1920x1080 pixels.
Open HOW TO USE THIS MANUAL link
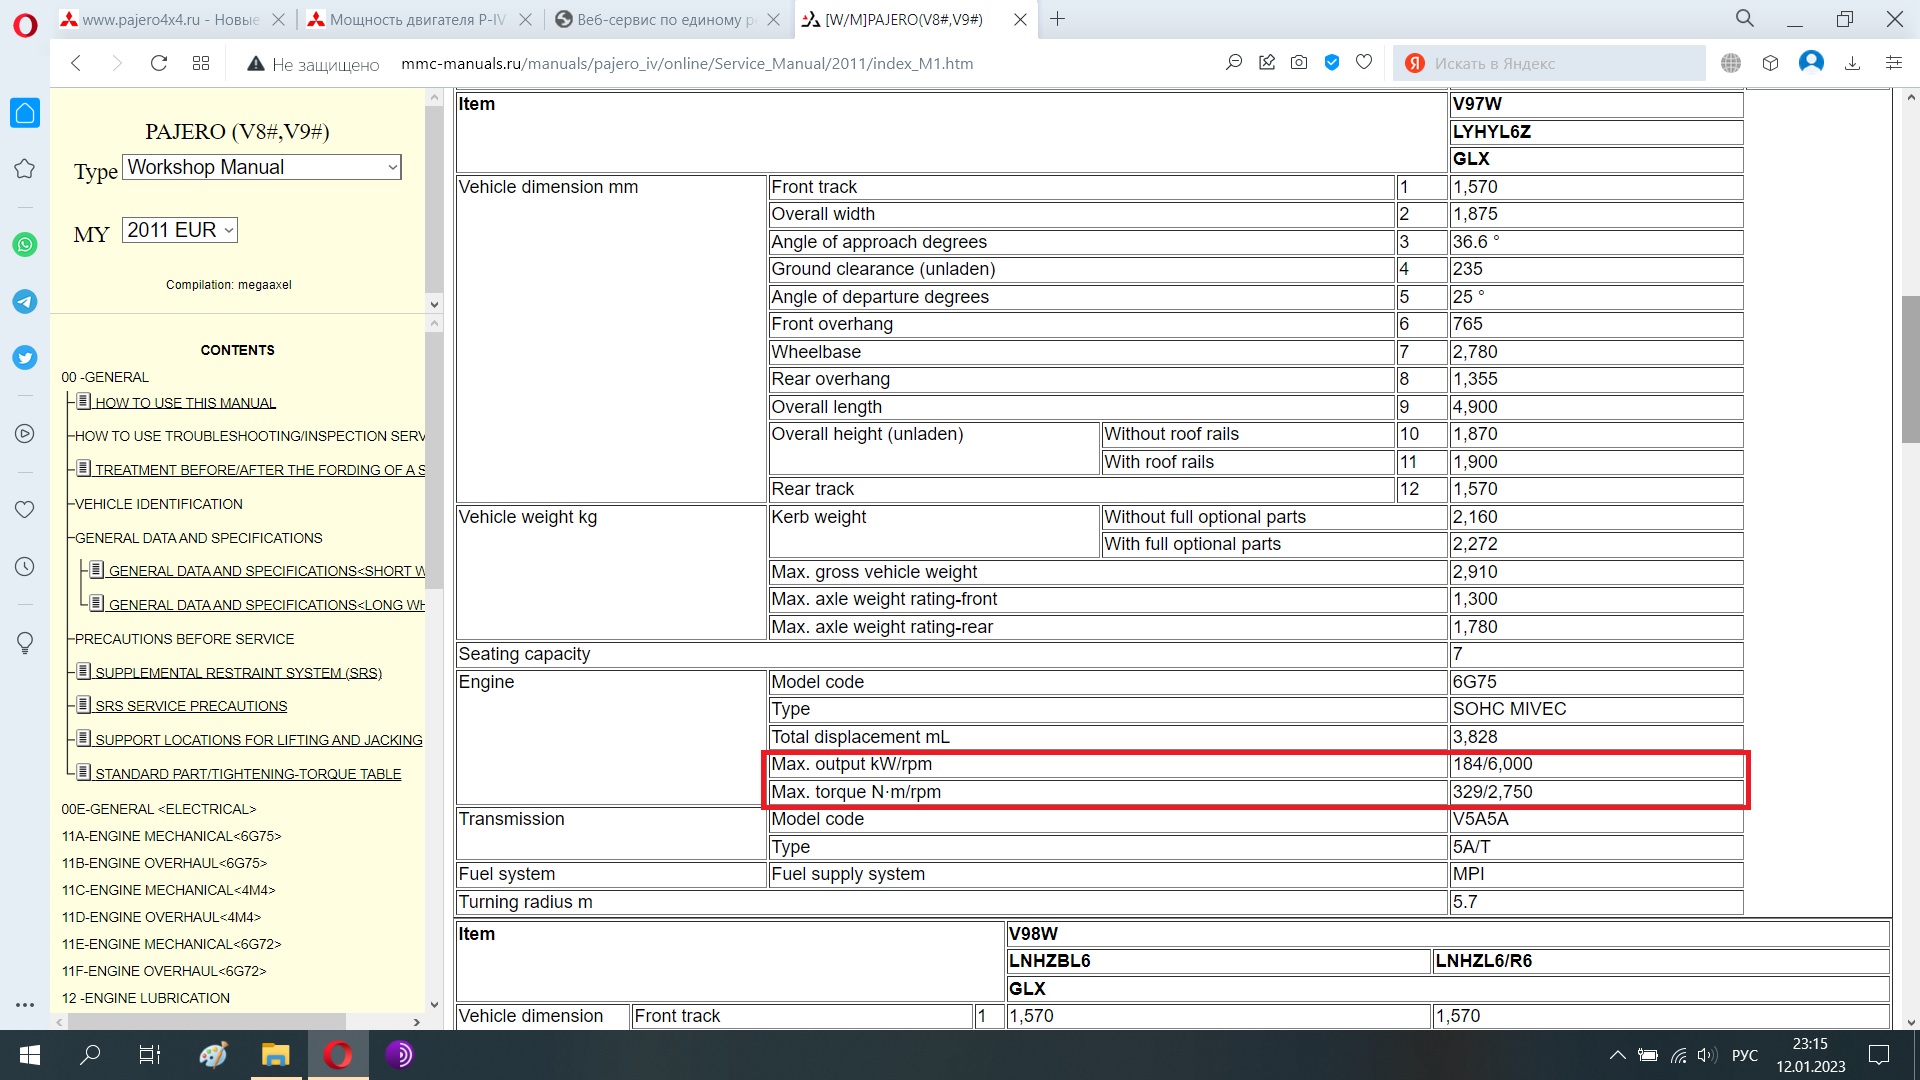tap(185, 403)
